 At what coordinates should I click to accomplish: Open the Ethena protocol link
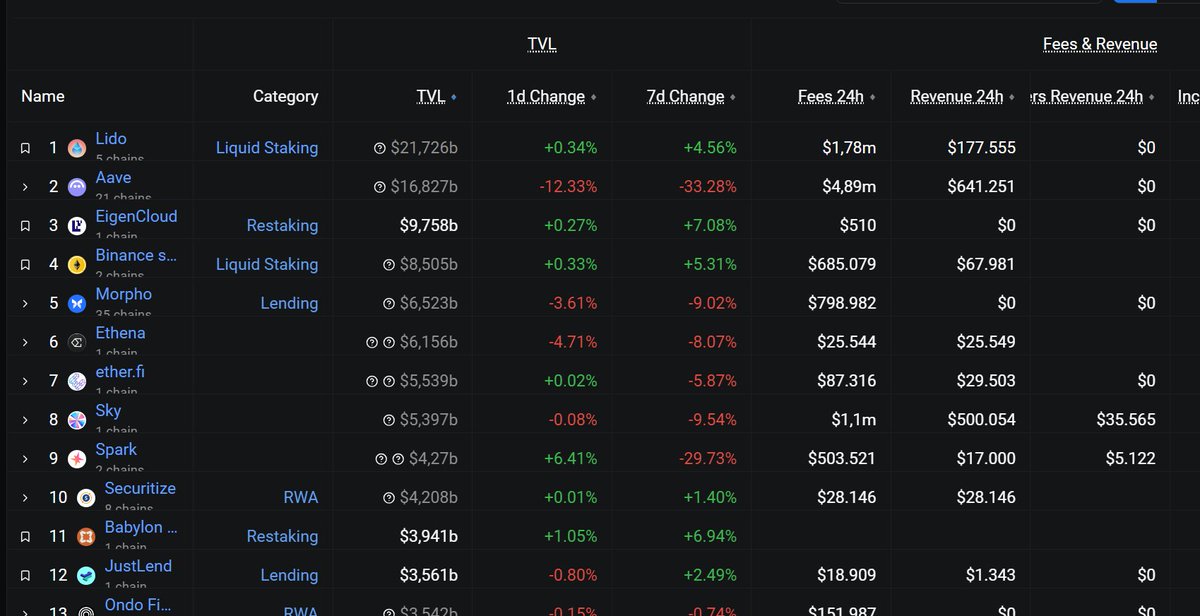120,333
